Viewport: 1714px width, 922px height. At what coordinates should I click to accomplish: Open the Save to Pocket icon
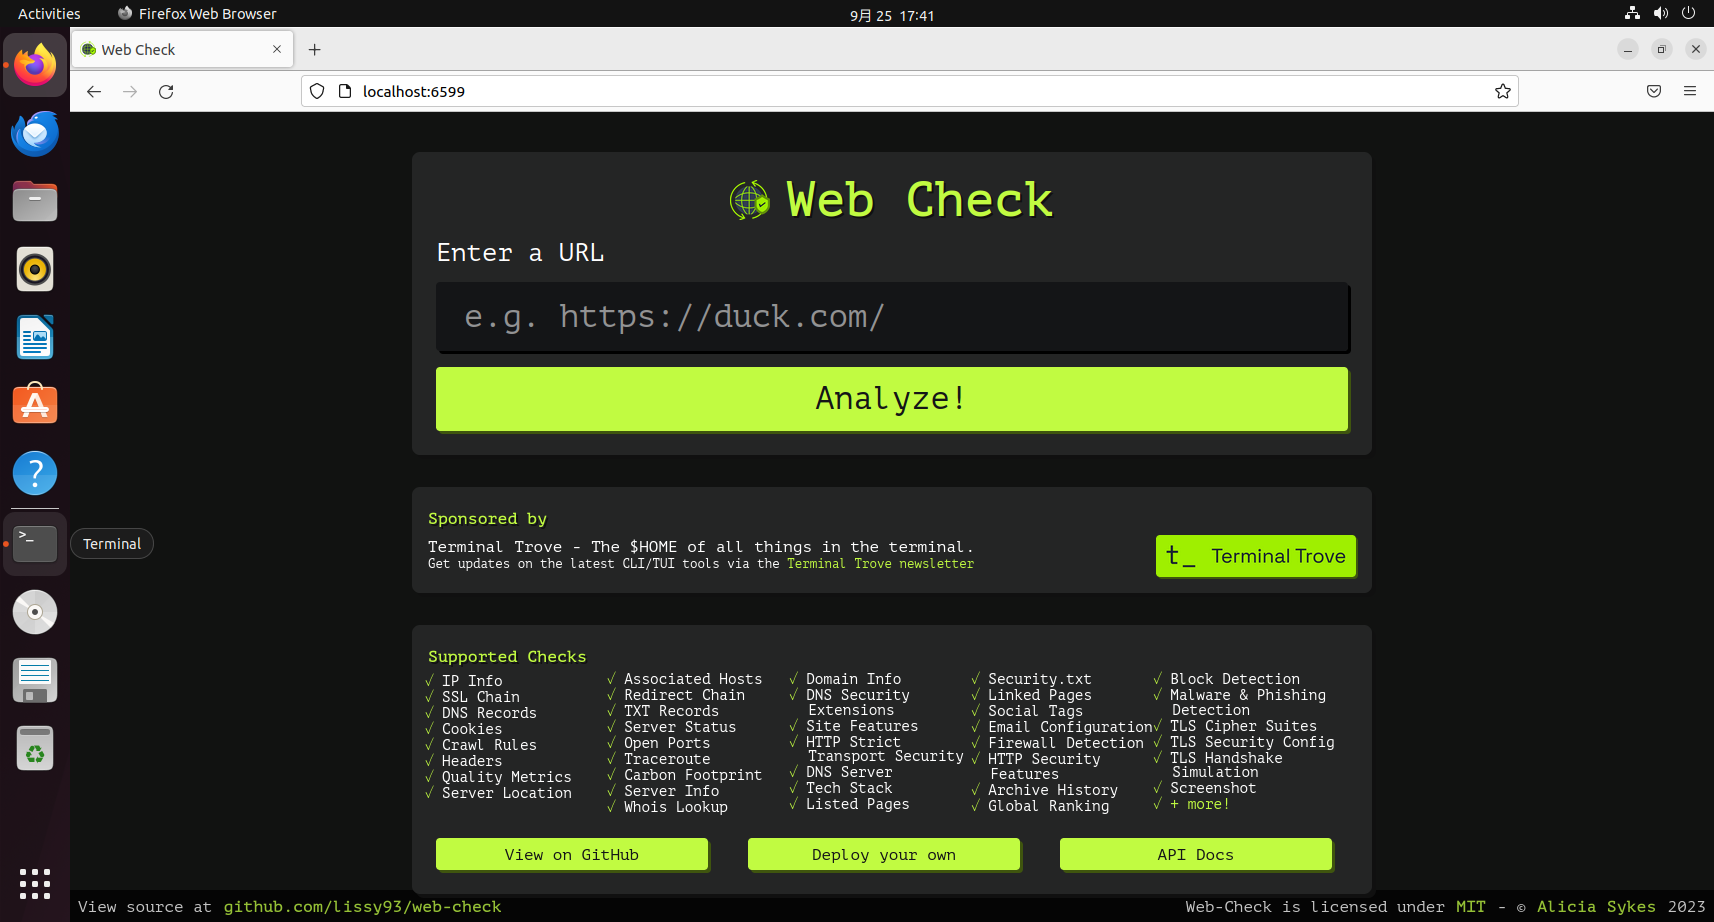click(1654, 92)
